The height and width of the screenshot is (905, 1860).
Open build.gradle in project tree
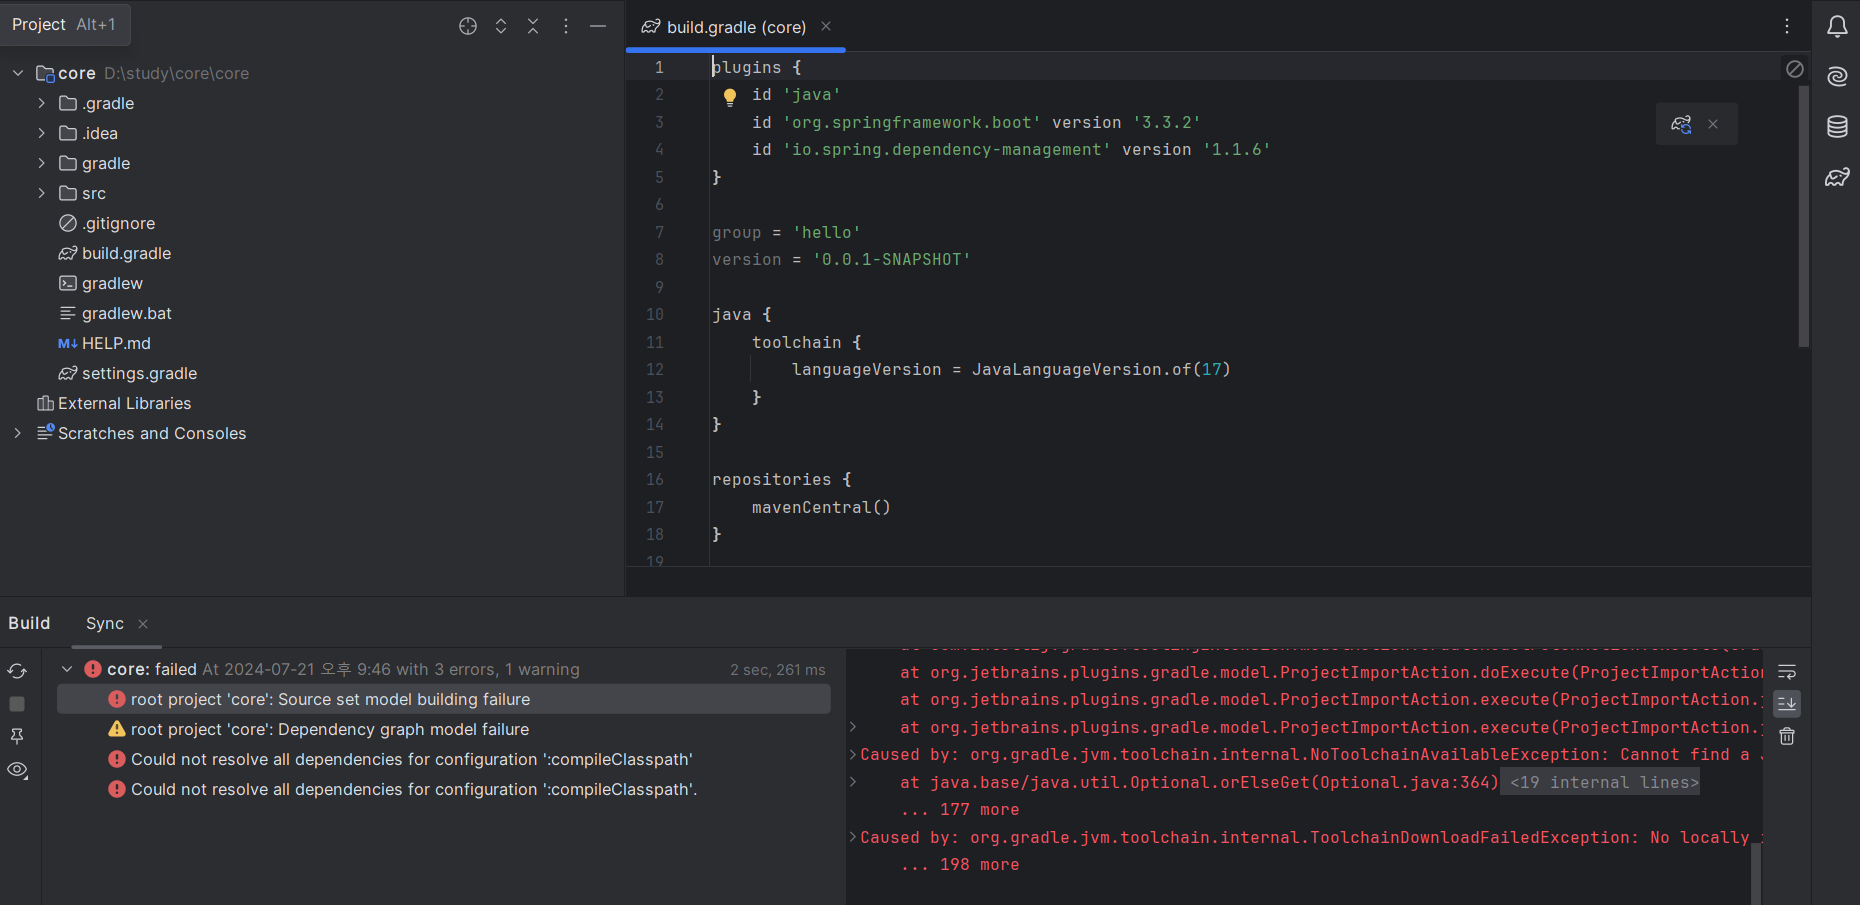pos(126,253)
